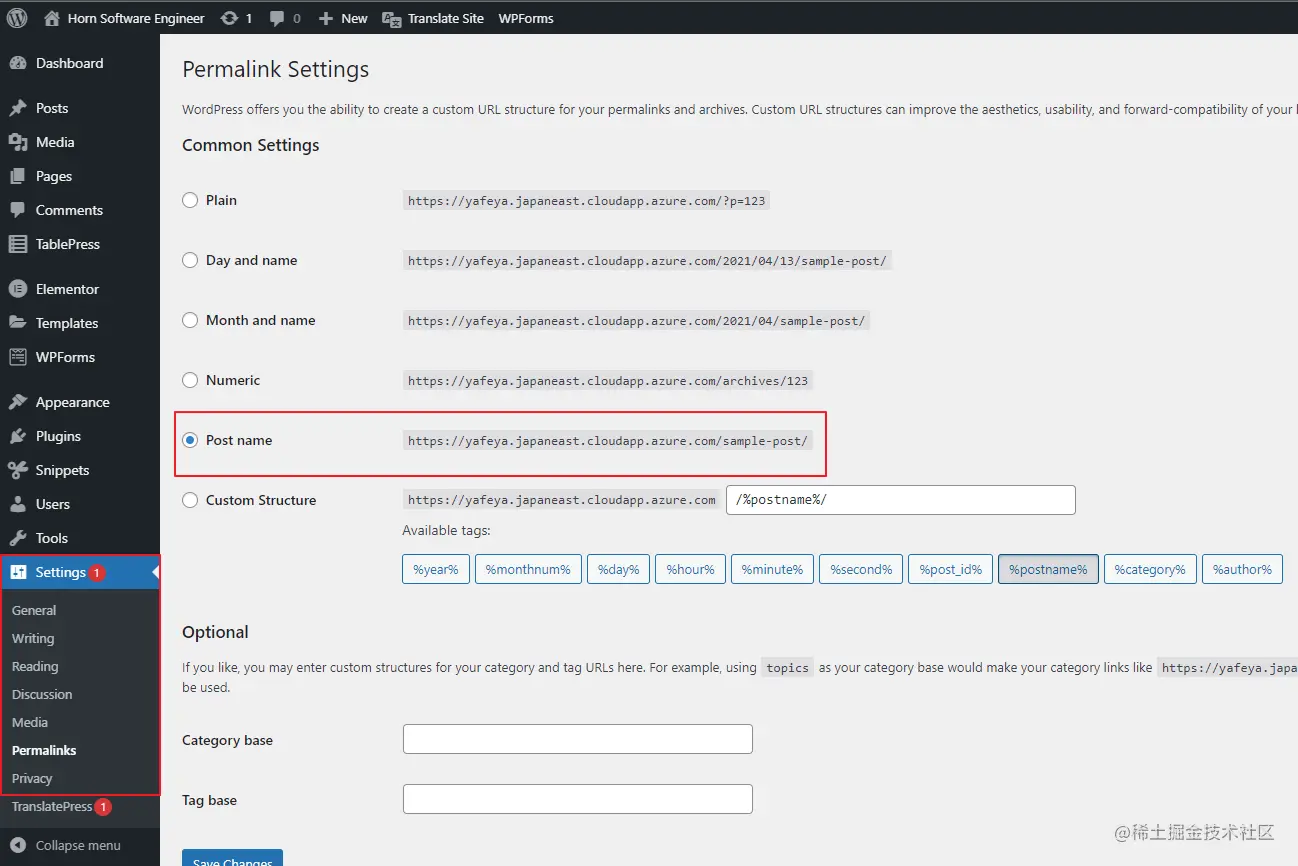Insert the %category% tag
Image resolution: width=1298 pixels, height=866 pixels.
1150,569
